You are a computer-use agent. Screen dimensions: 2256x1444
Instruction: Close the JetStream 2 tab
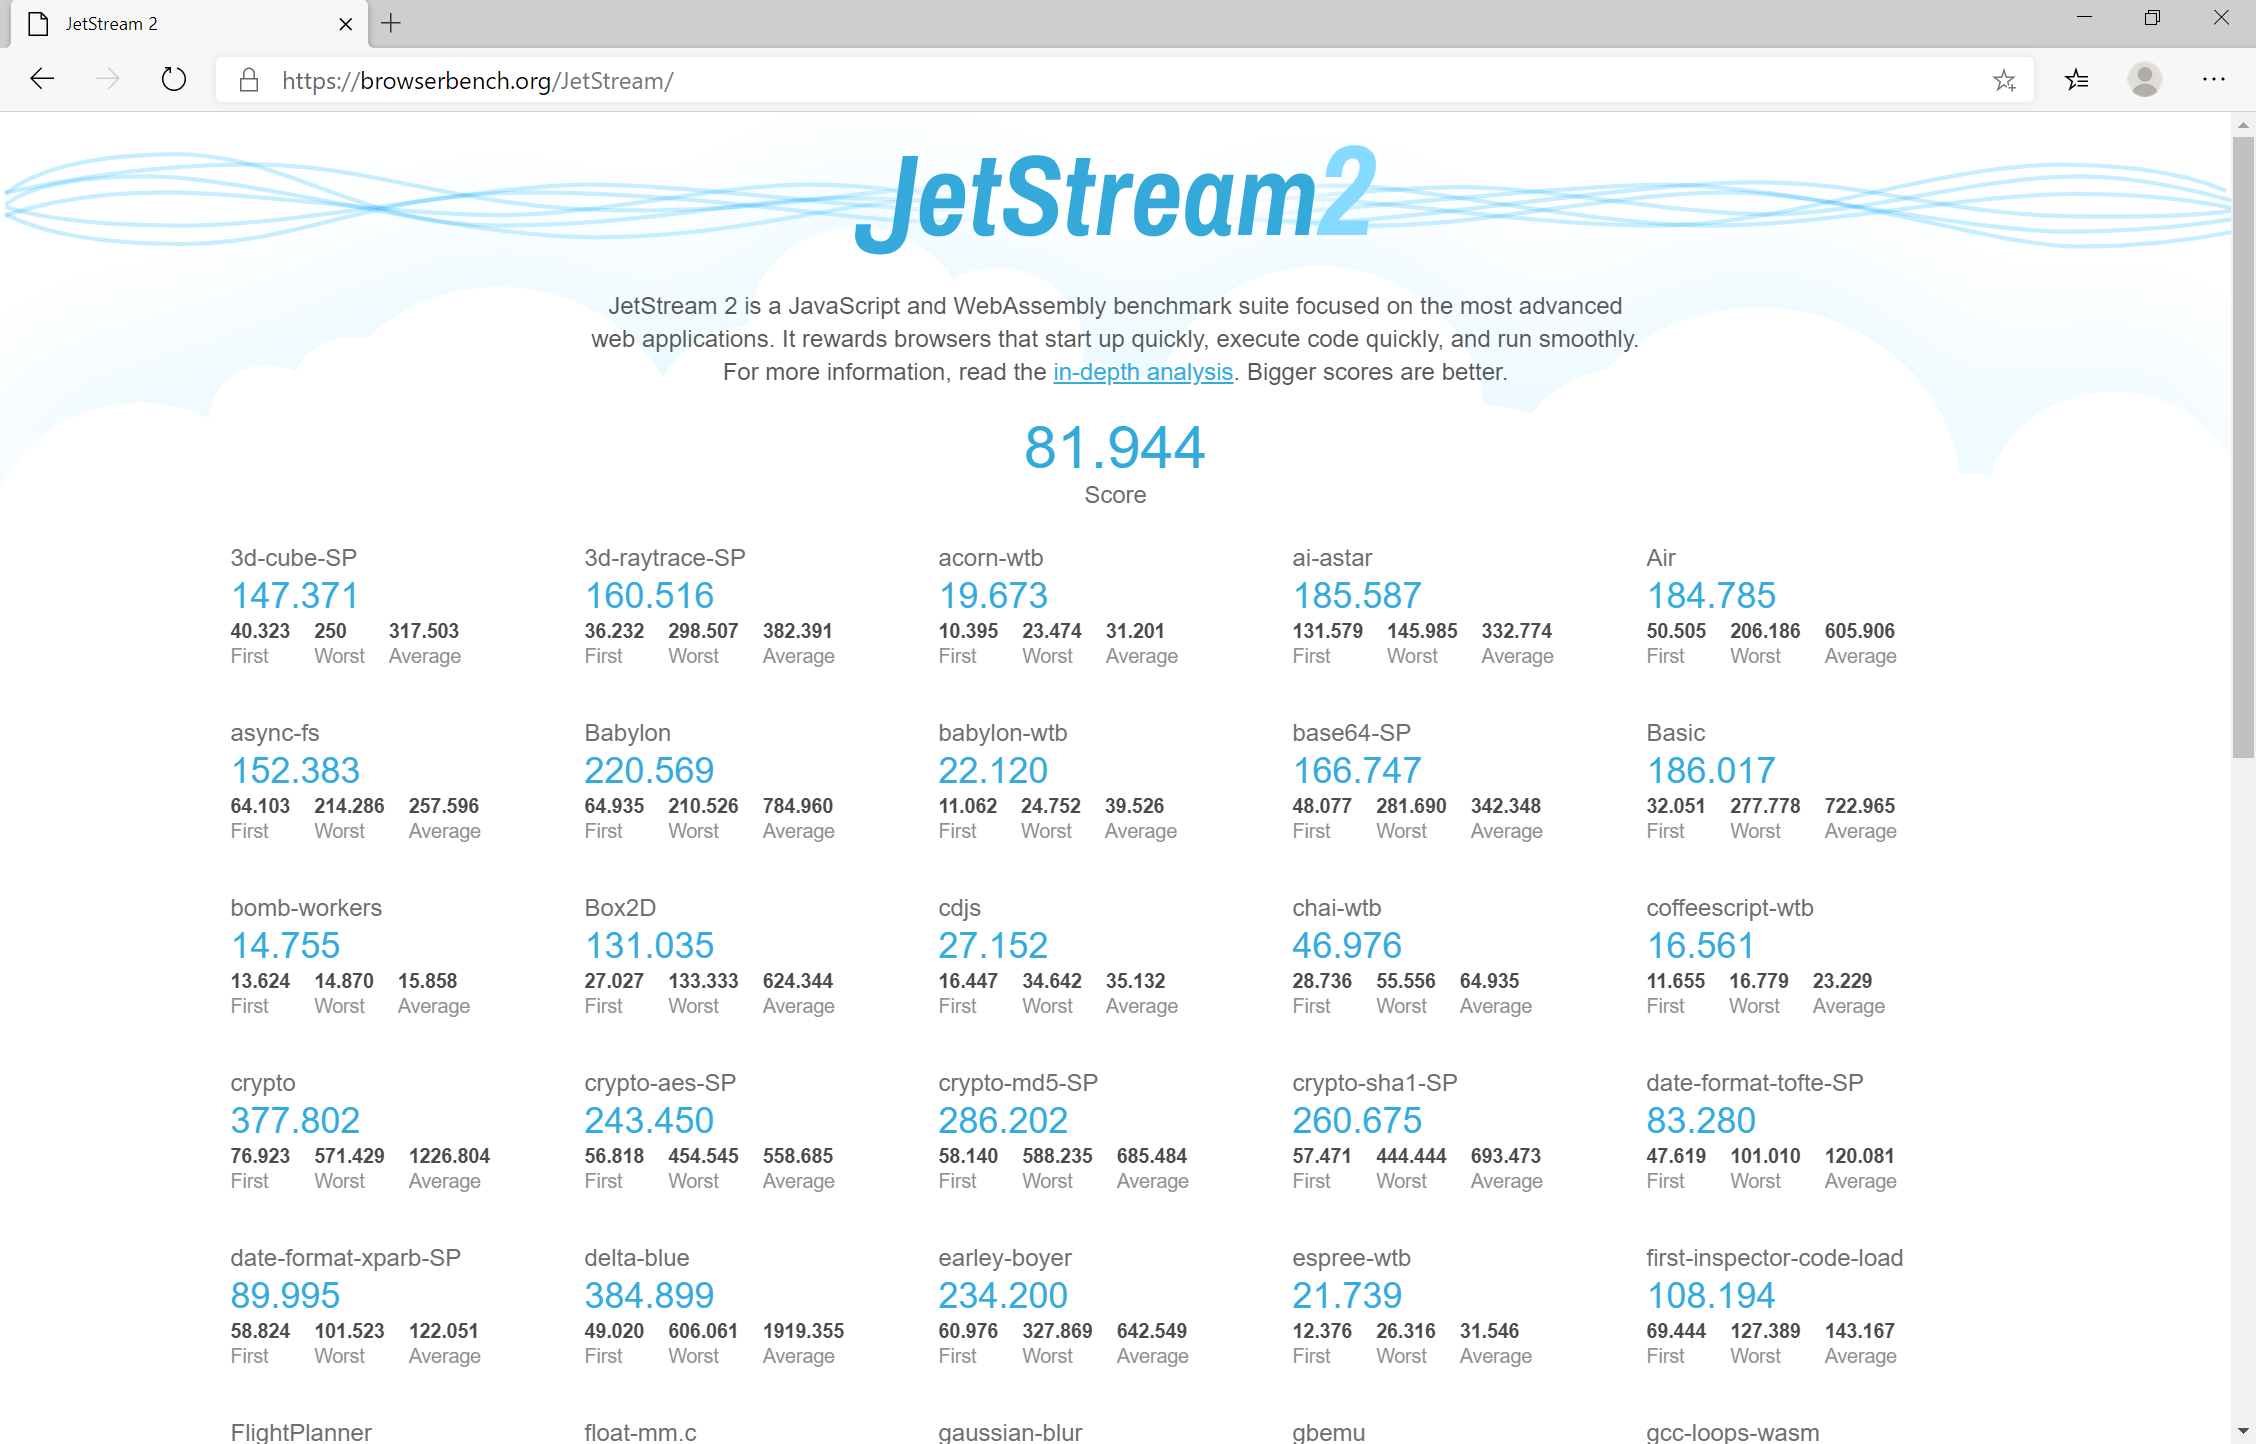click(346, 24)
